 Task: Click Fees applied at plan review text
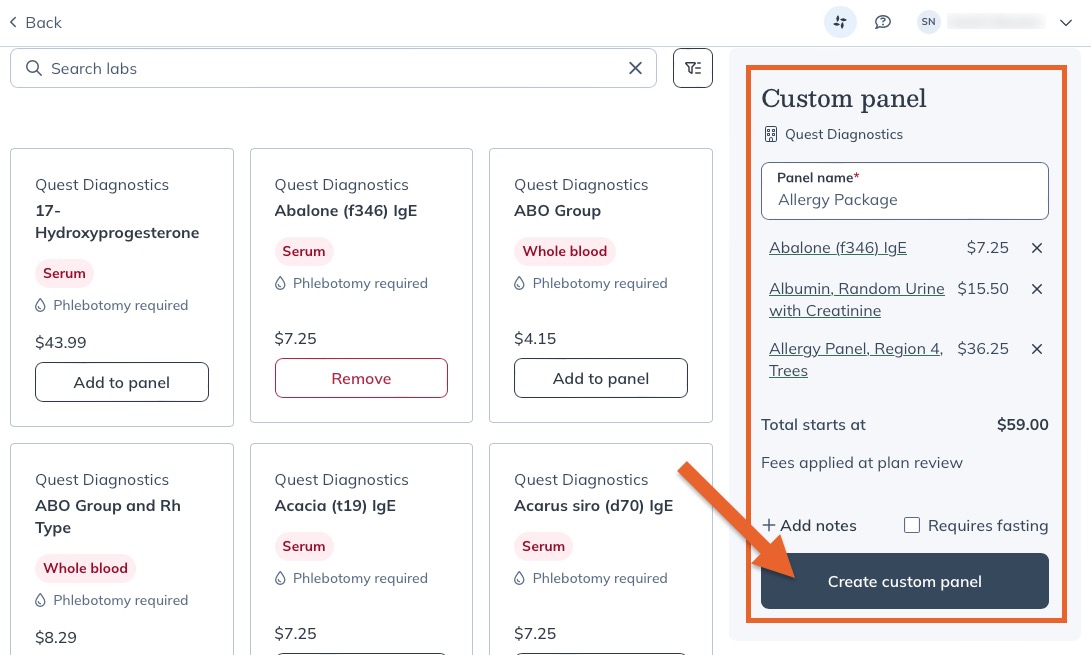(x=861, y=463)
